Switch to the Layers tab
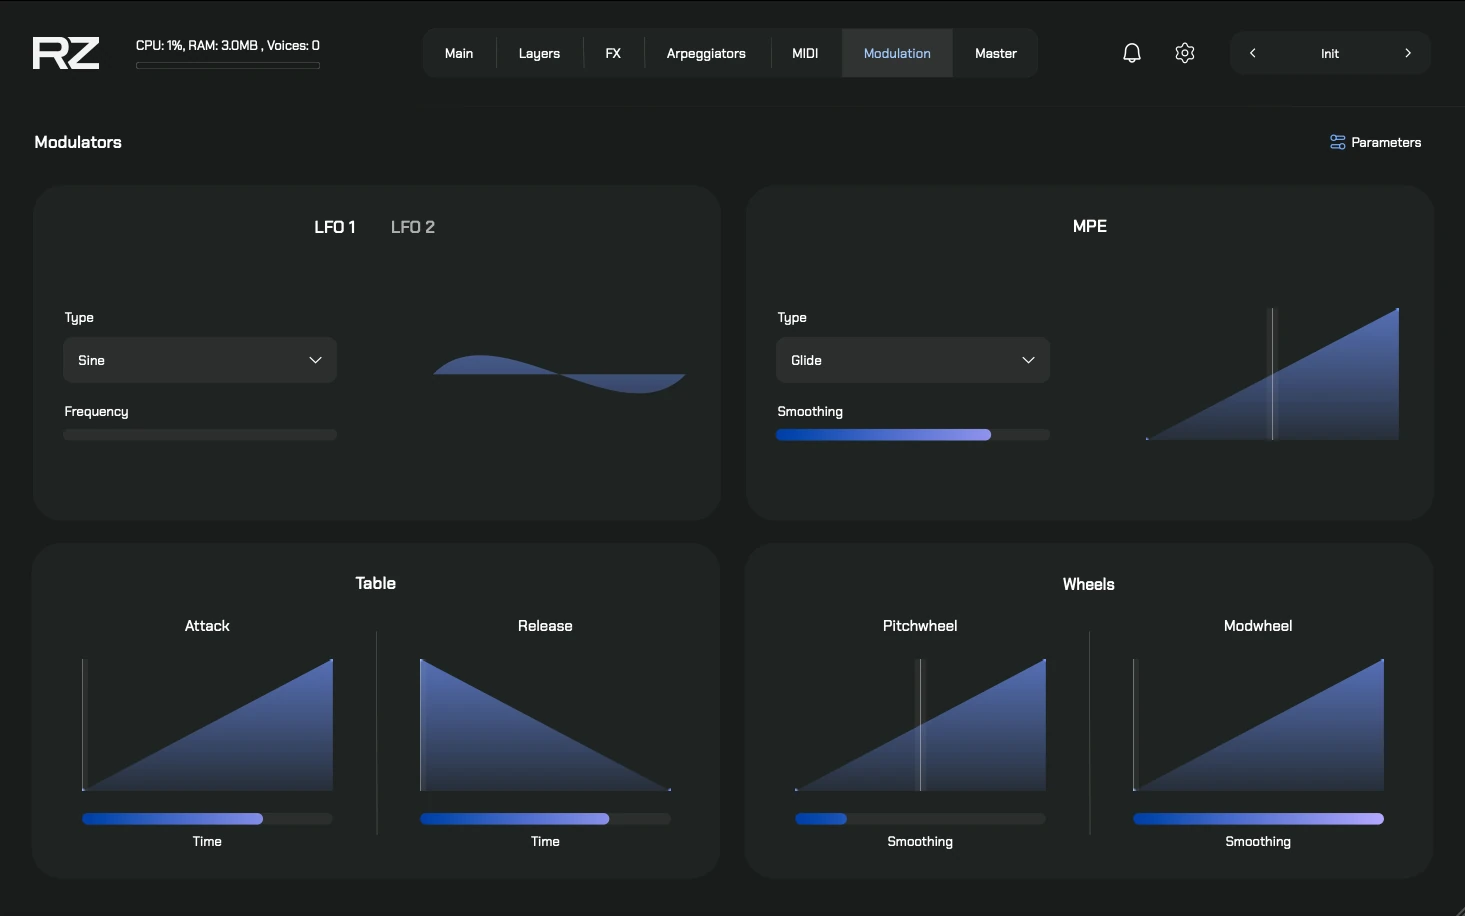The height and width of the screenshot is (916, 1465). [x=539, y=54]
